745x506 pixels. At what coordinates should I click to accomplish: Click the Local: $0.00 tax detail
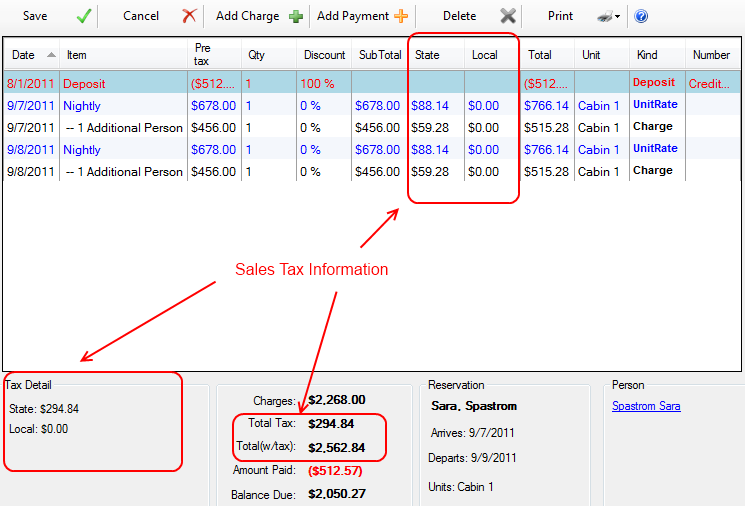38,429
